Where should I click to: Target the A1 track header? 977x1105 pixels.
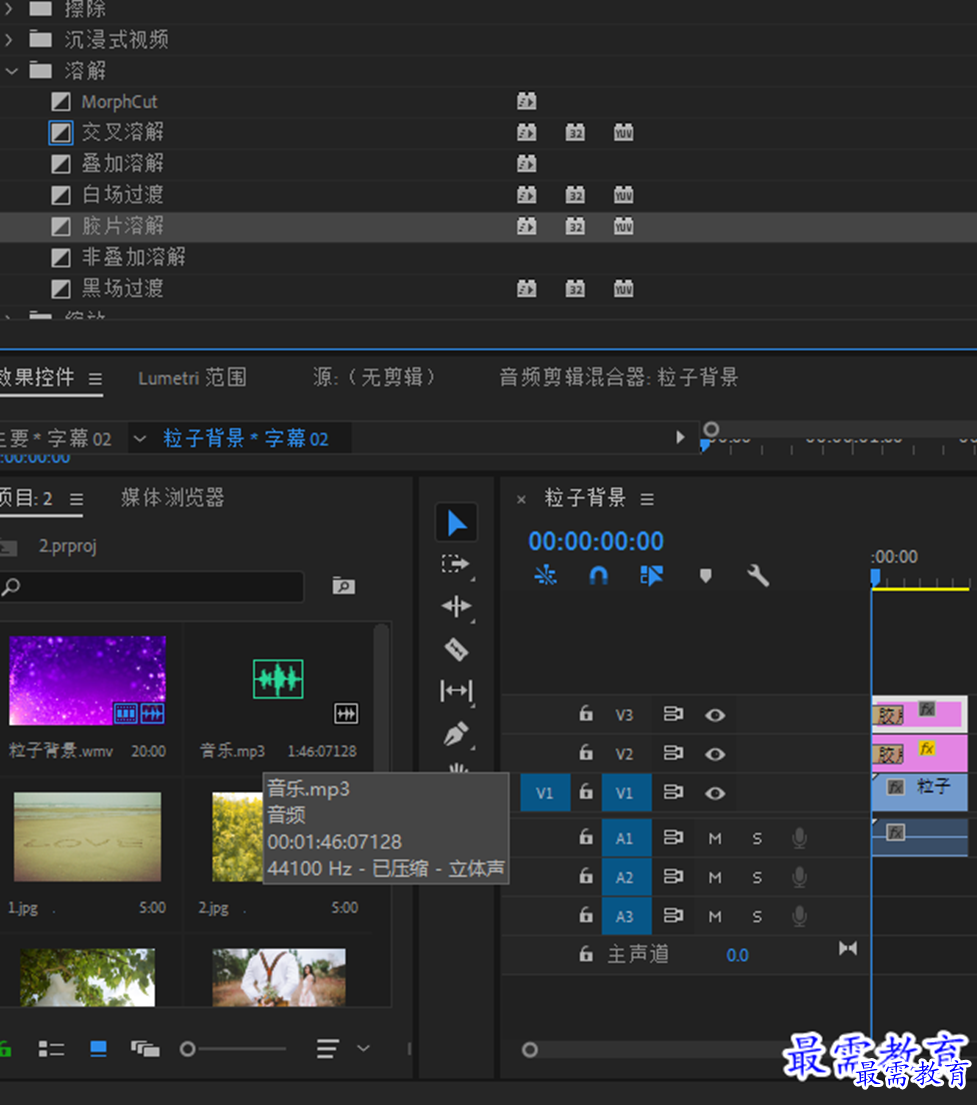tap(626, 838)
